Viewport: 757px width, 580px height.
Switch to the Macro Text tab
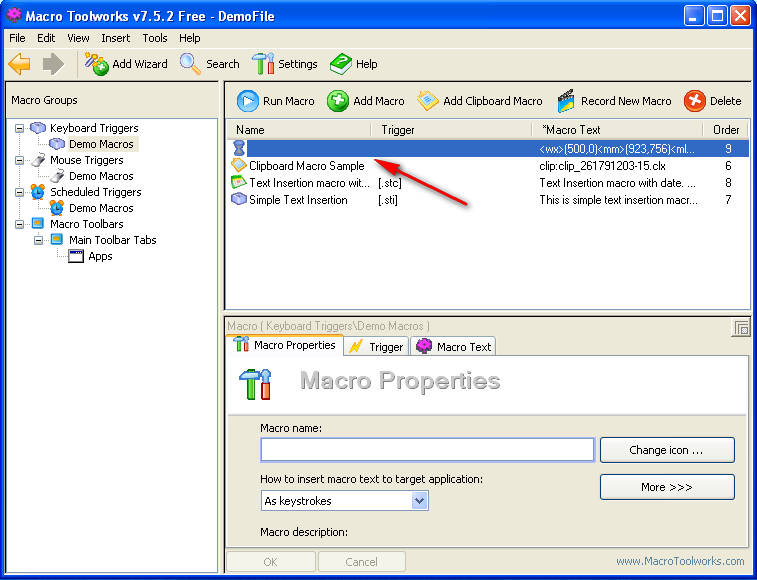pyautogui.click(x=453, y=347)
